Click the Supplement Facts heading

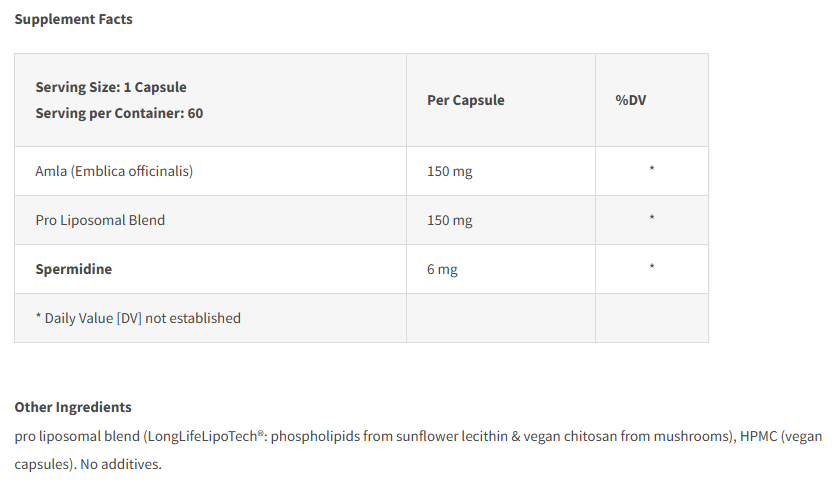pos(73,19)
